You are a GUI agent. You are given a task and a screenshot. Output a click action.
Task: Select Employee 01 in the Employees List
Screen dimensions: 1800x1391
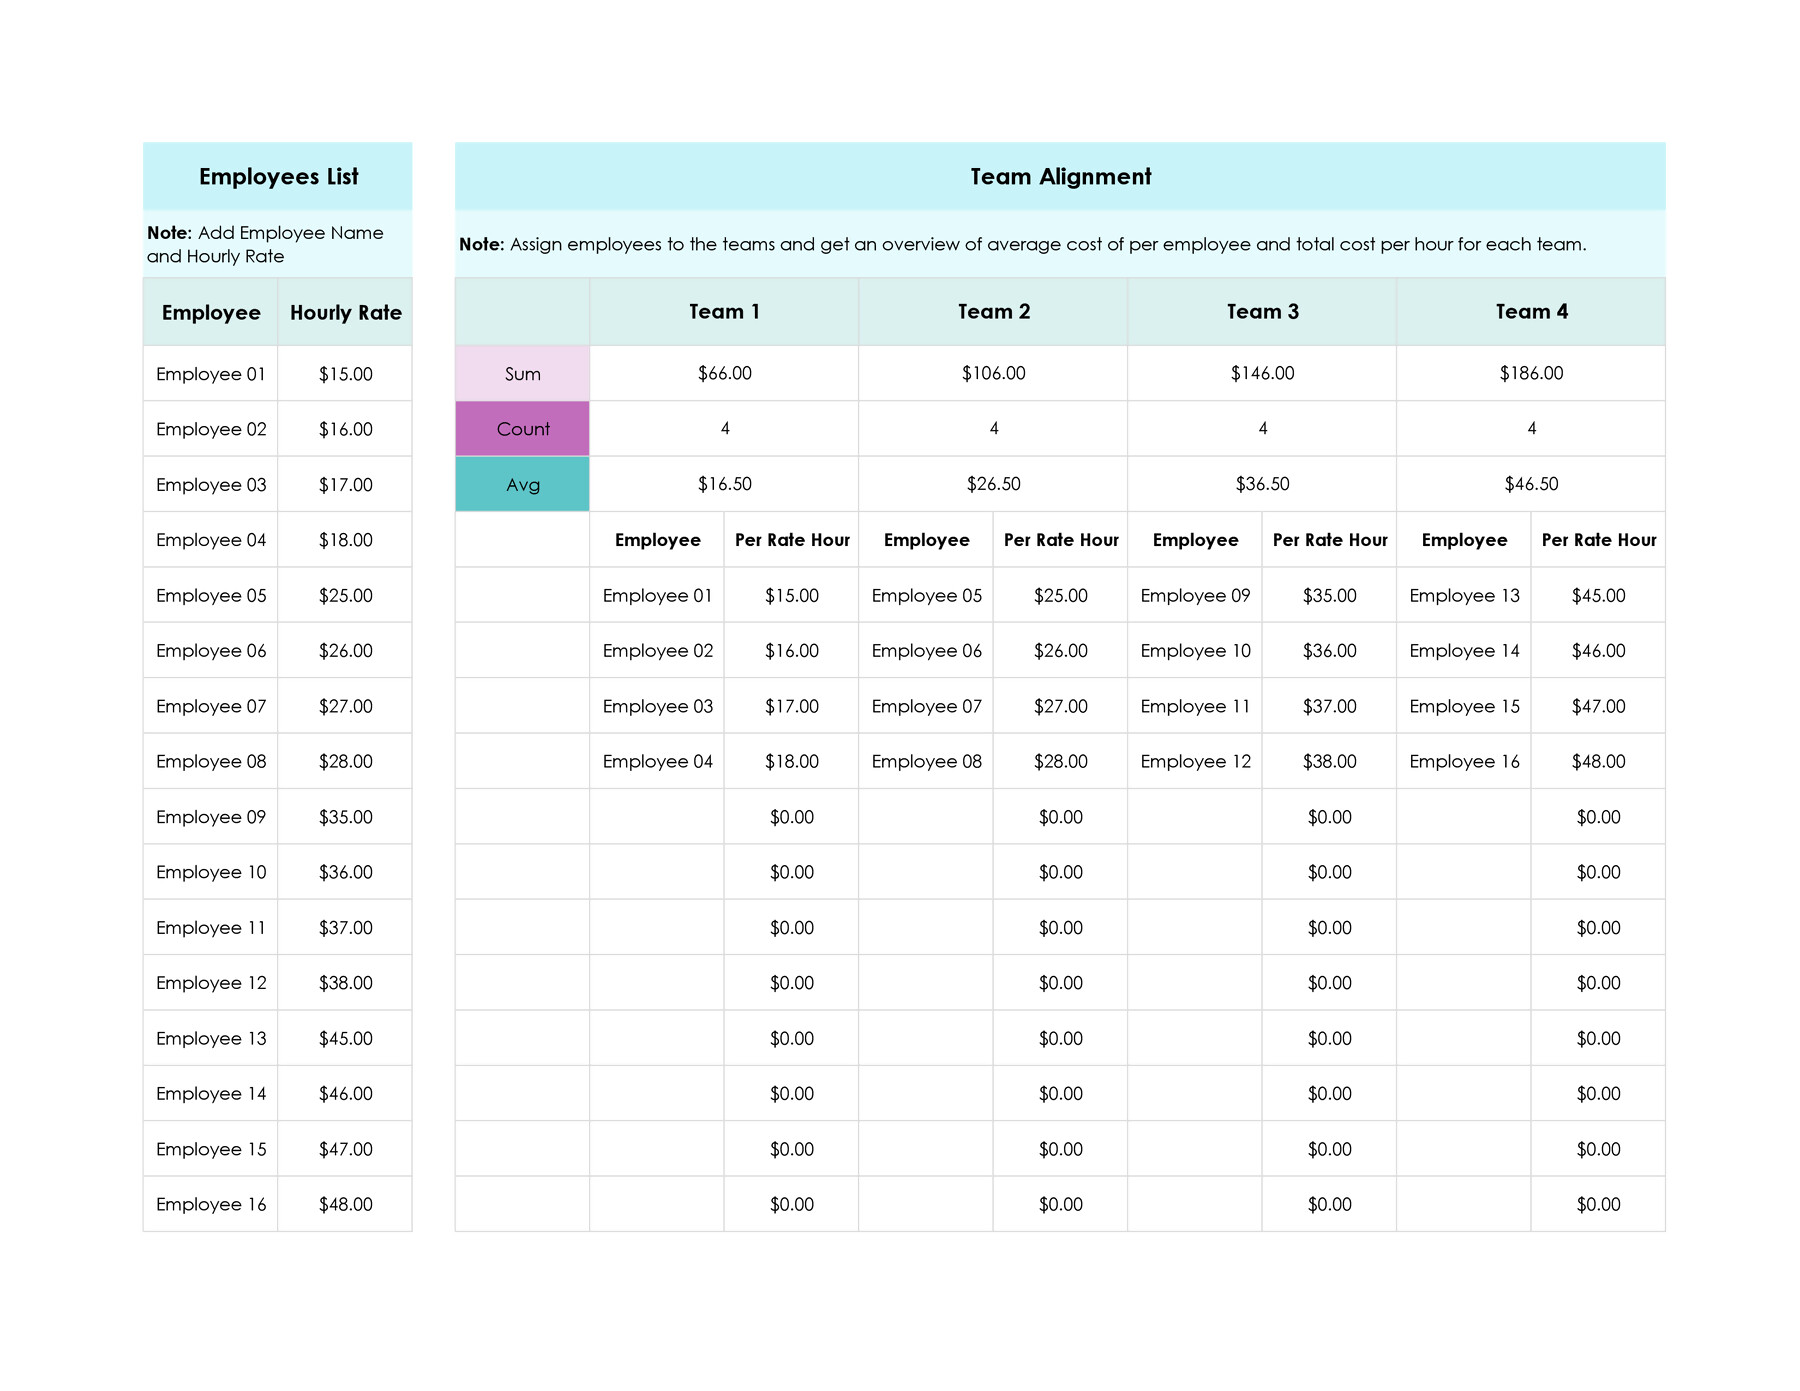[x=210, y=373]
